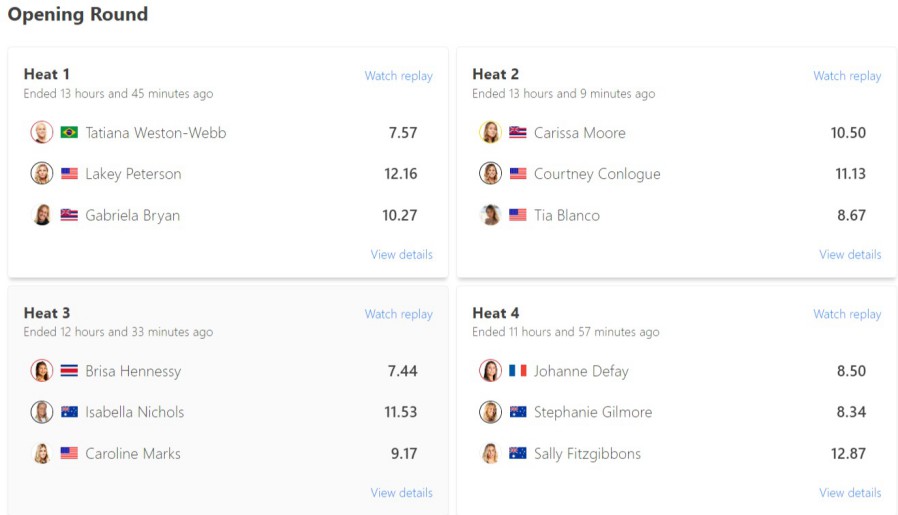Image resolution: width=898 pixels, height=515 pixels.
Task: Click the France flag beside Johanne Defay
Action: (x=518, y=371)
